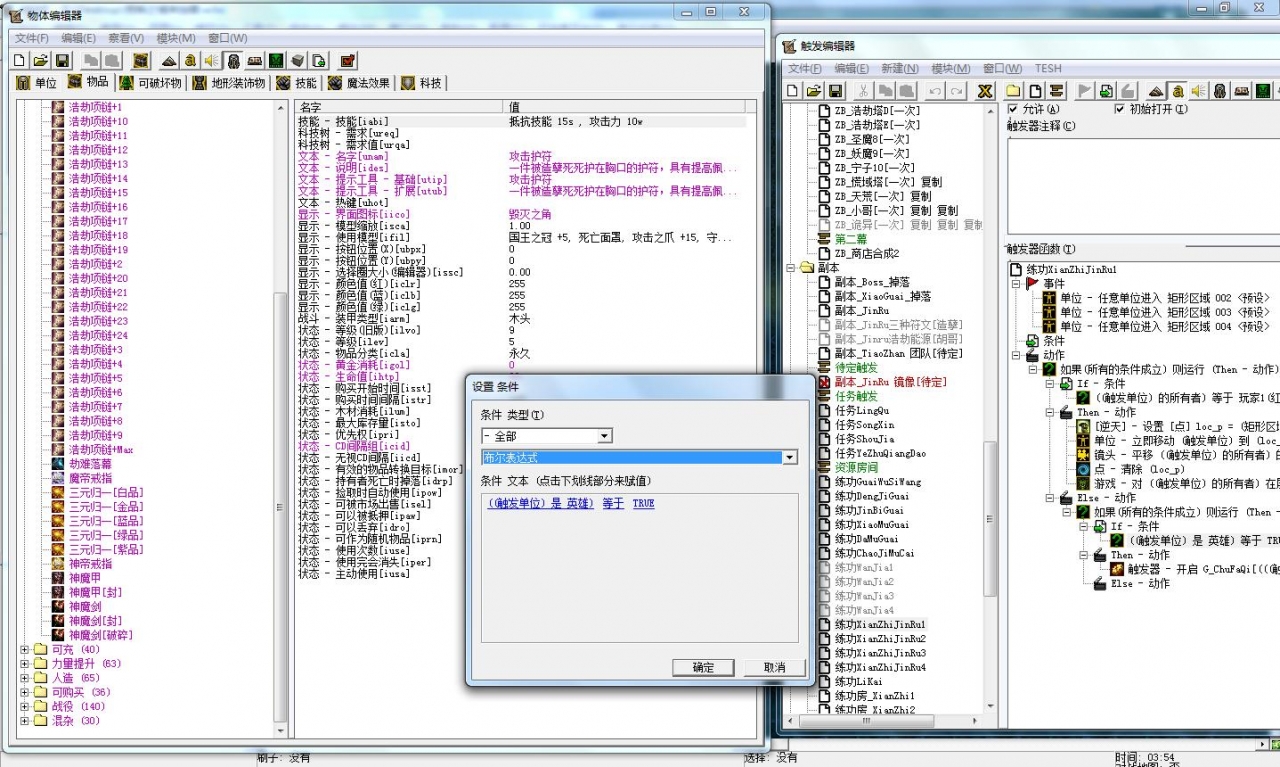Click 确定 button in condition dialog

tap(704, 667)
